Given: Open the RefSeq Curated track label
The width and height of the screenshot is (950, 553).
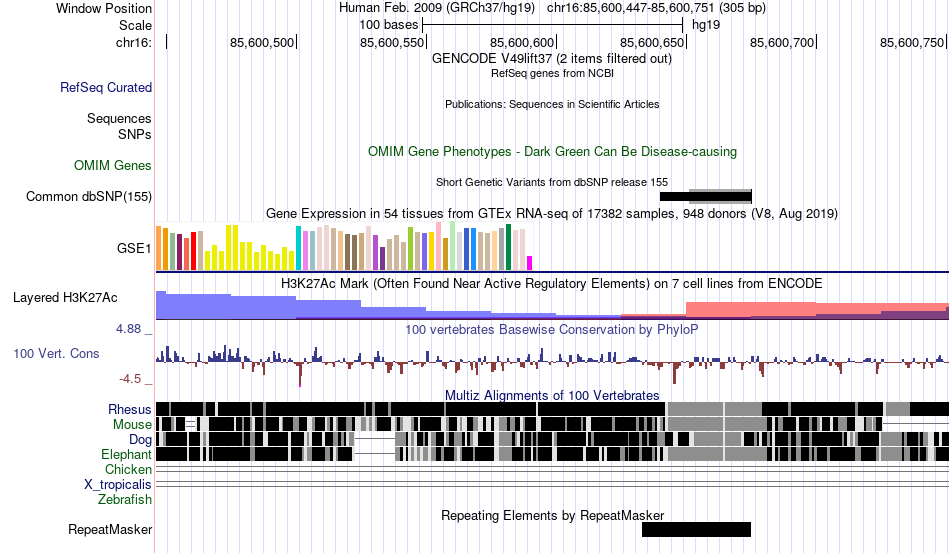Looking at the screenshot, I should tap(106, 87).
